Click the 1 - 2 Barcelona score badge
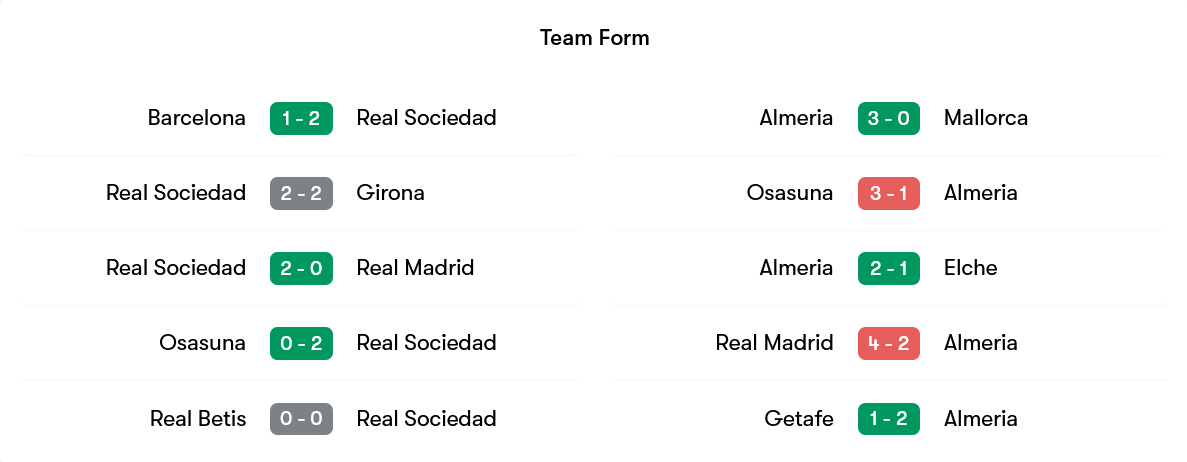Viewport: 1187px width, 462px height. click(x=301, y=118)
